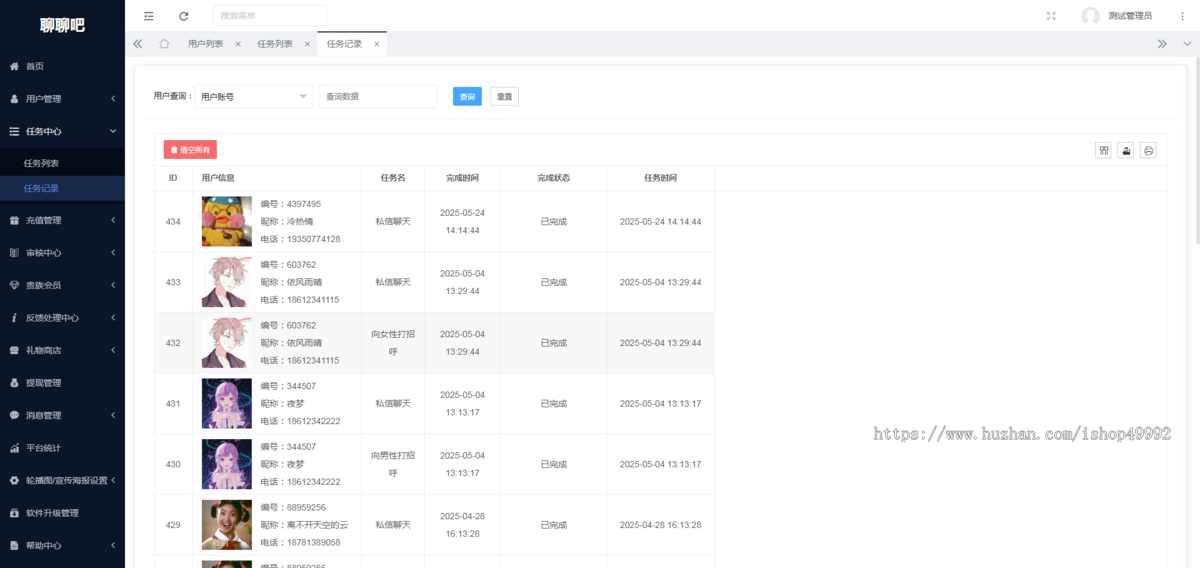This screenshot has width=1200, height=568.
Task: Click the home tab icon
Action: coord(164,44)
